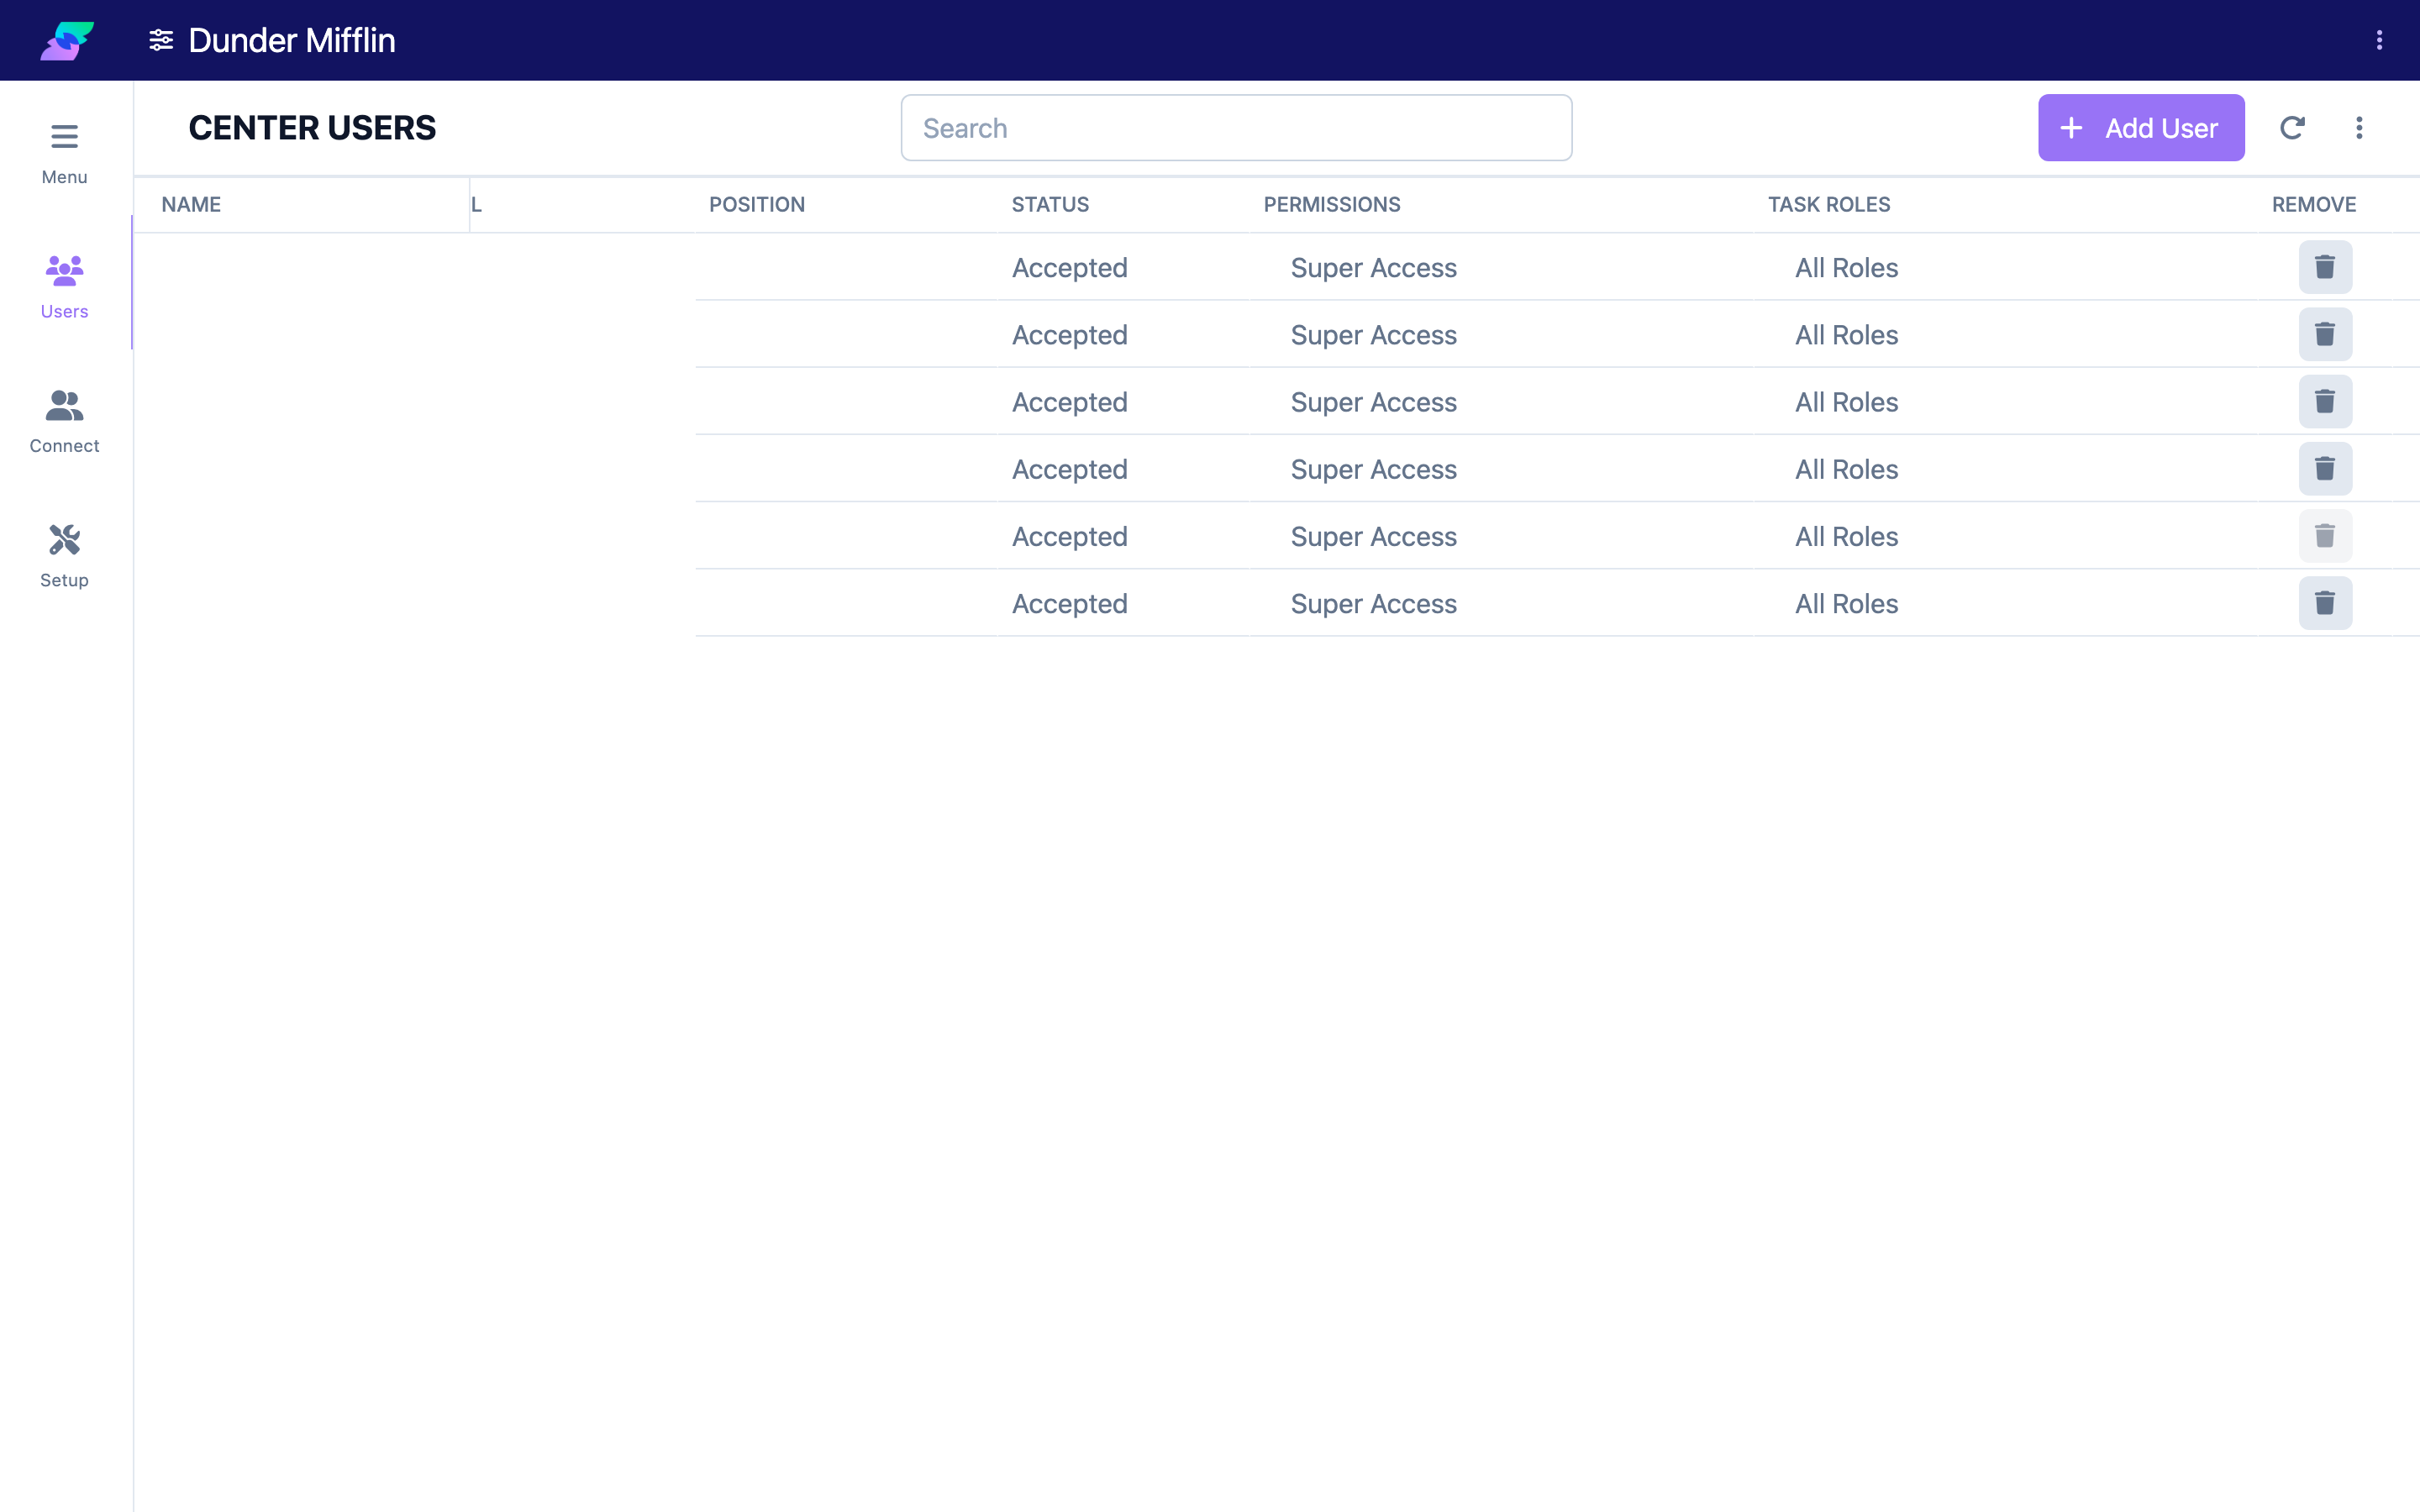
Task: Open the Center Users more options menu
Action: click(x=2359, y=128)
